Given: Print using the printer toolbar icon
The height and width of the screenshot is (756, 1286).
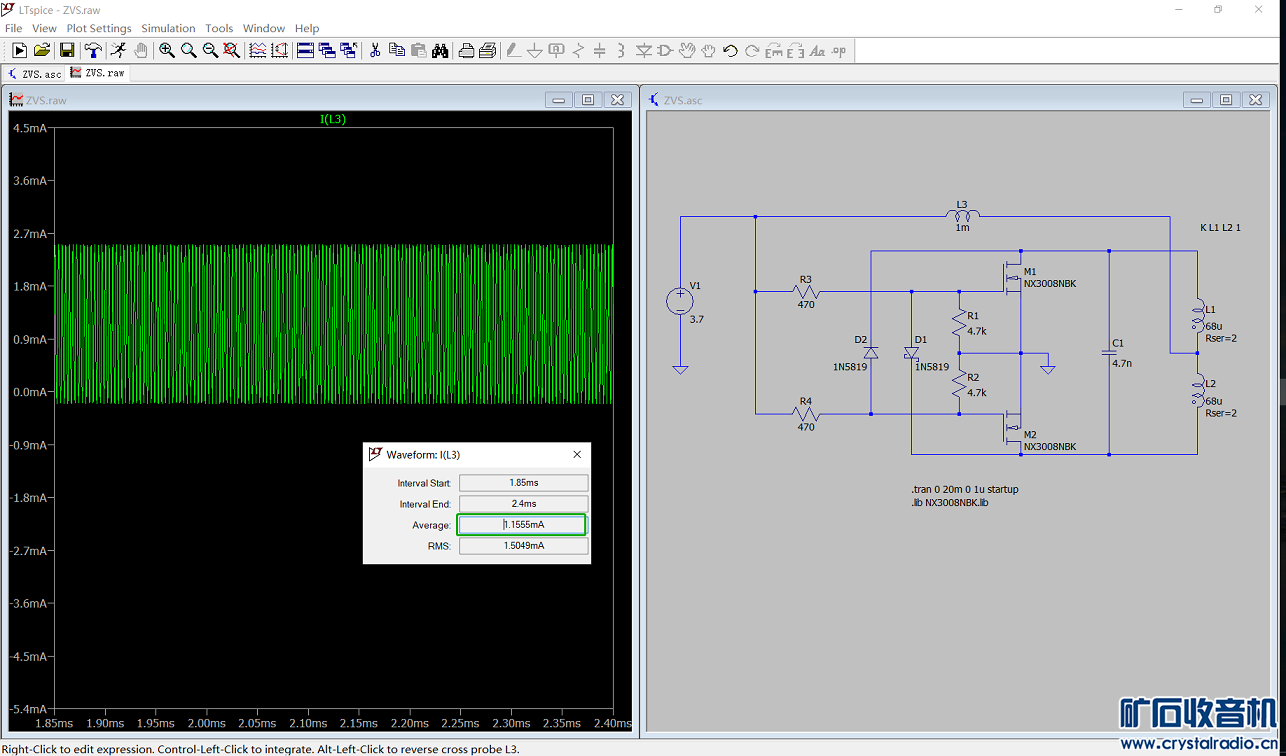Looking at the screenshot, I should click(466, 50).
